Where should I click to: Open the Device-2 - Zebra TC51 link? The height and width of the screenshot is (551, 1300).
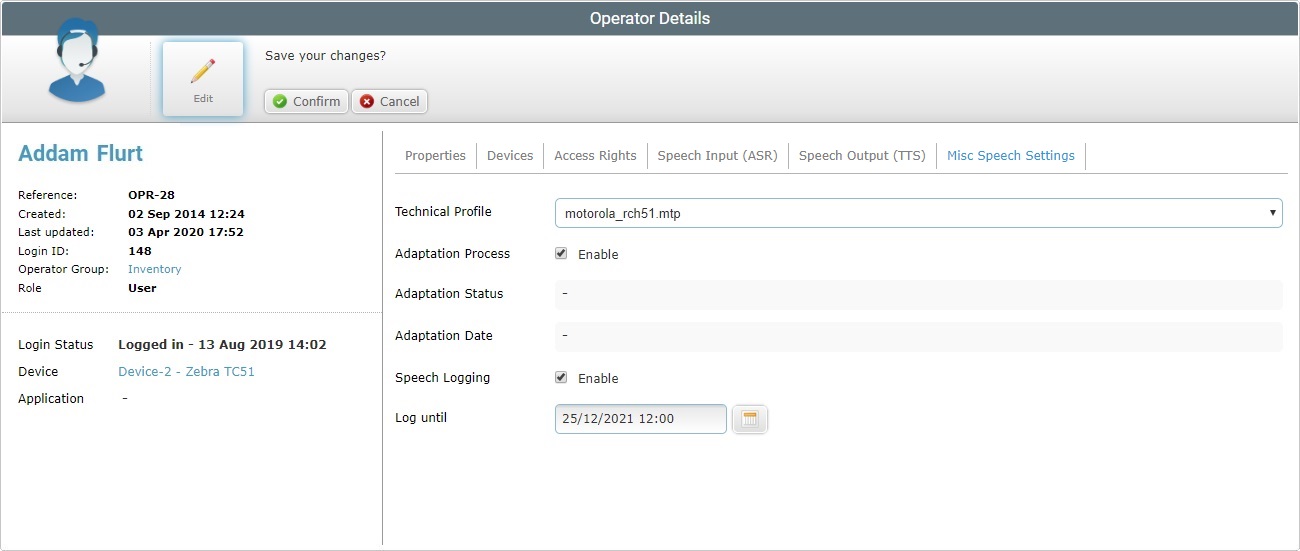point(186,372)
